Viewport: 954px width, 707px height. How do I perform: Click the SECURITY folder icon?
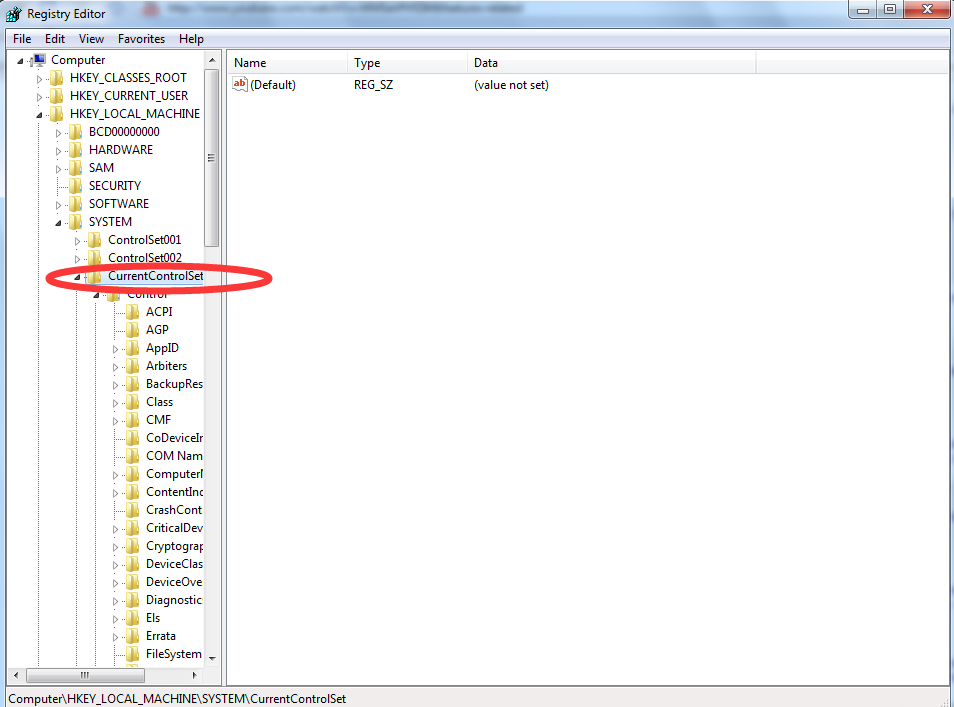click(x=75, y=186)
